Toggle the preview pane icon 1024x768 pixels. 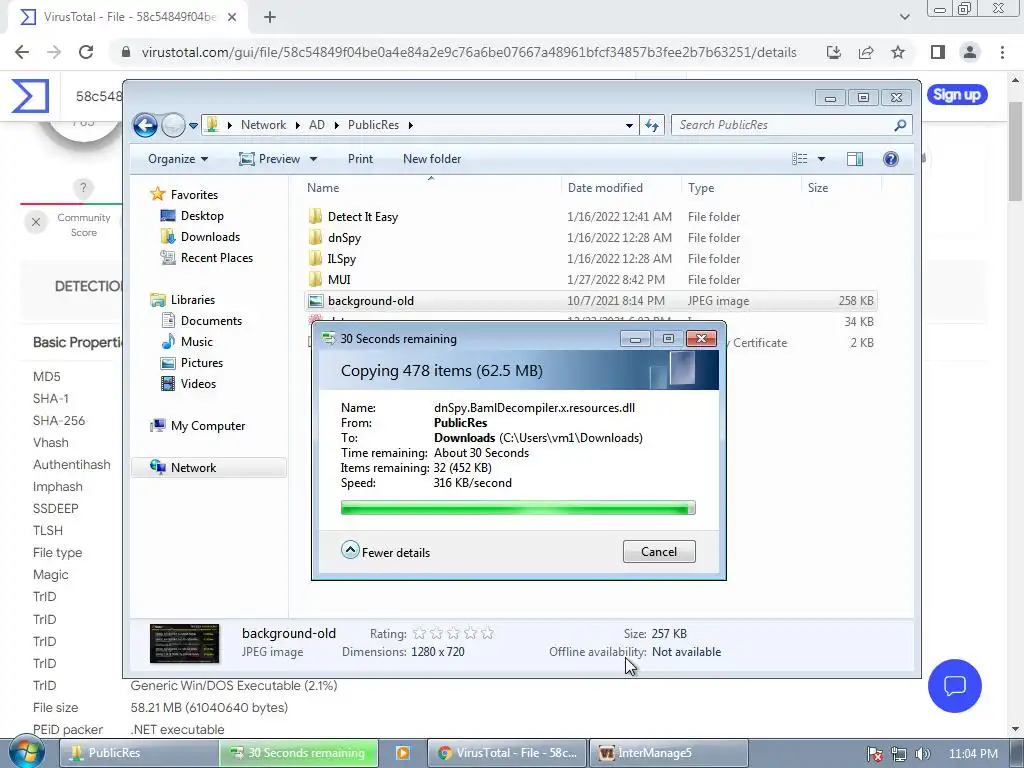pyautogui.click(x=855, y=159)
